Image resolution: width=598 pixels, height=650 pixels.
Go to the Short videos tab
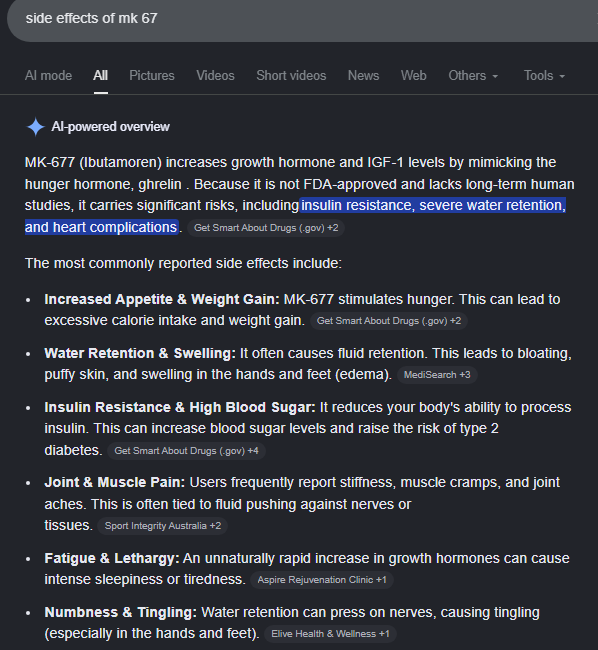coord(291,76)
